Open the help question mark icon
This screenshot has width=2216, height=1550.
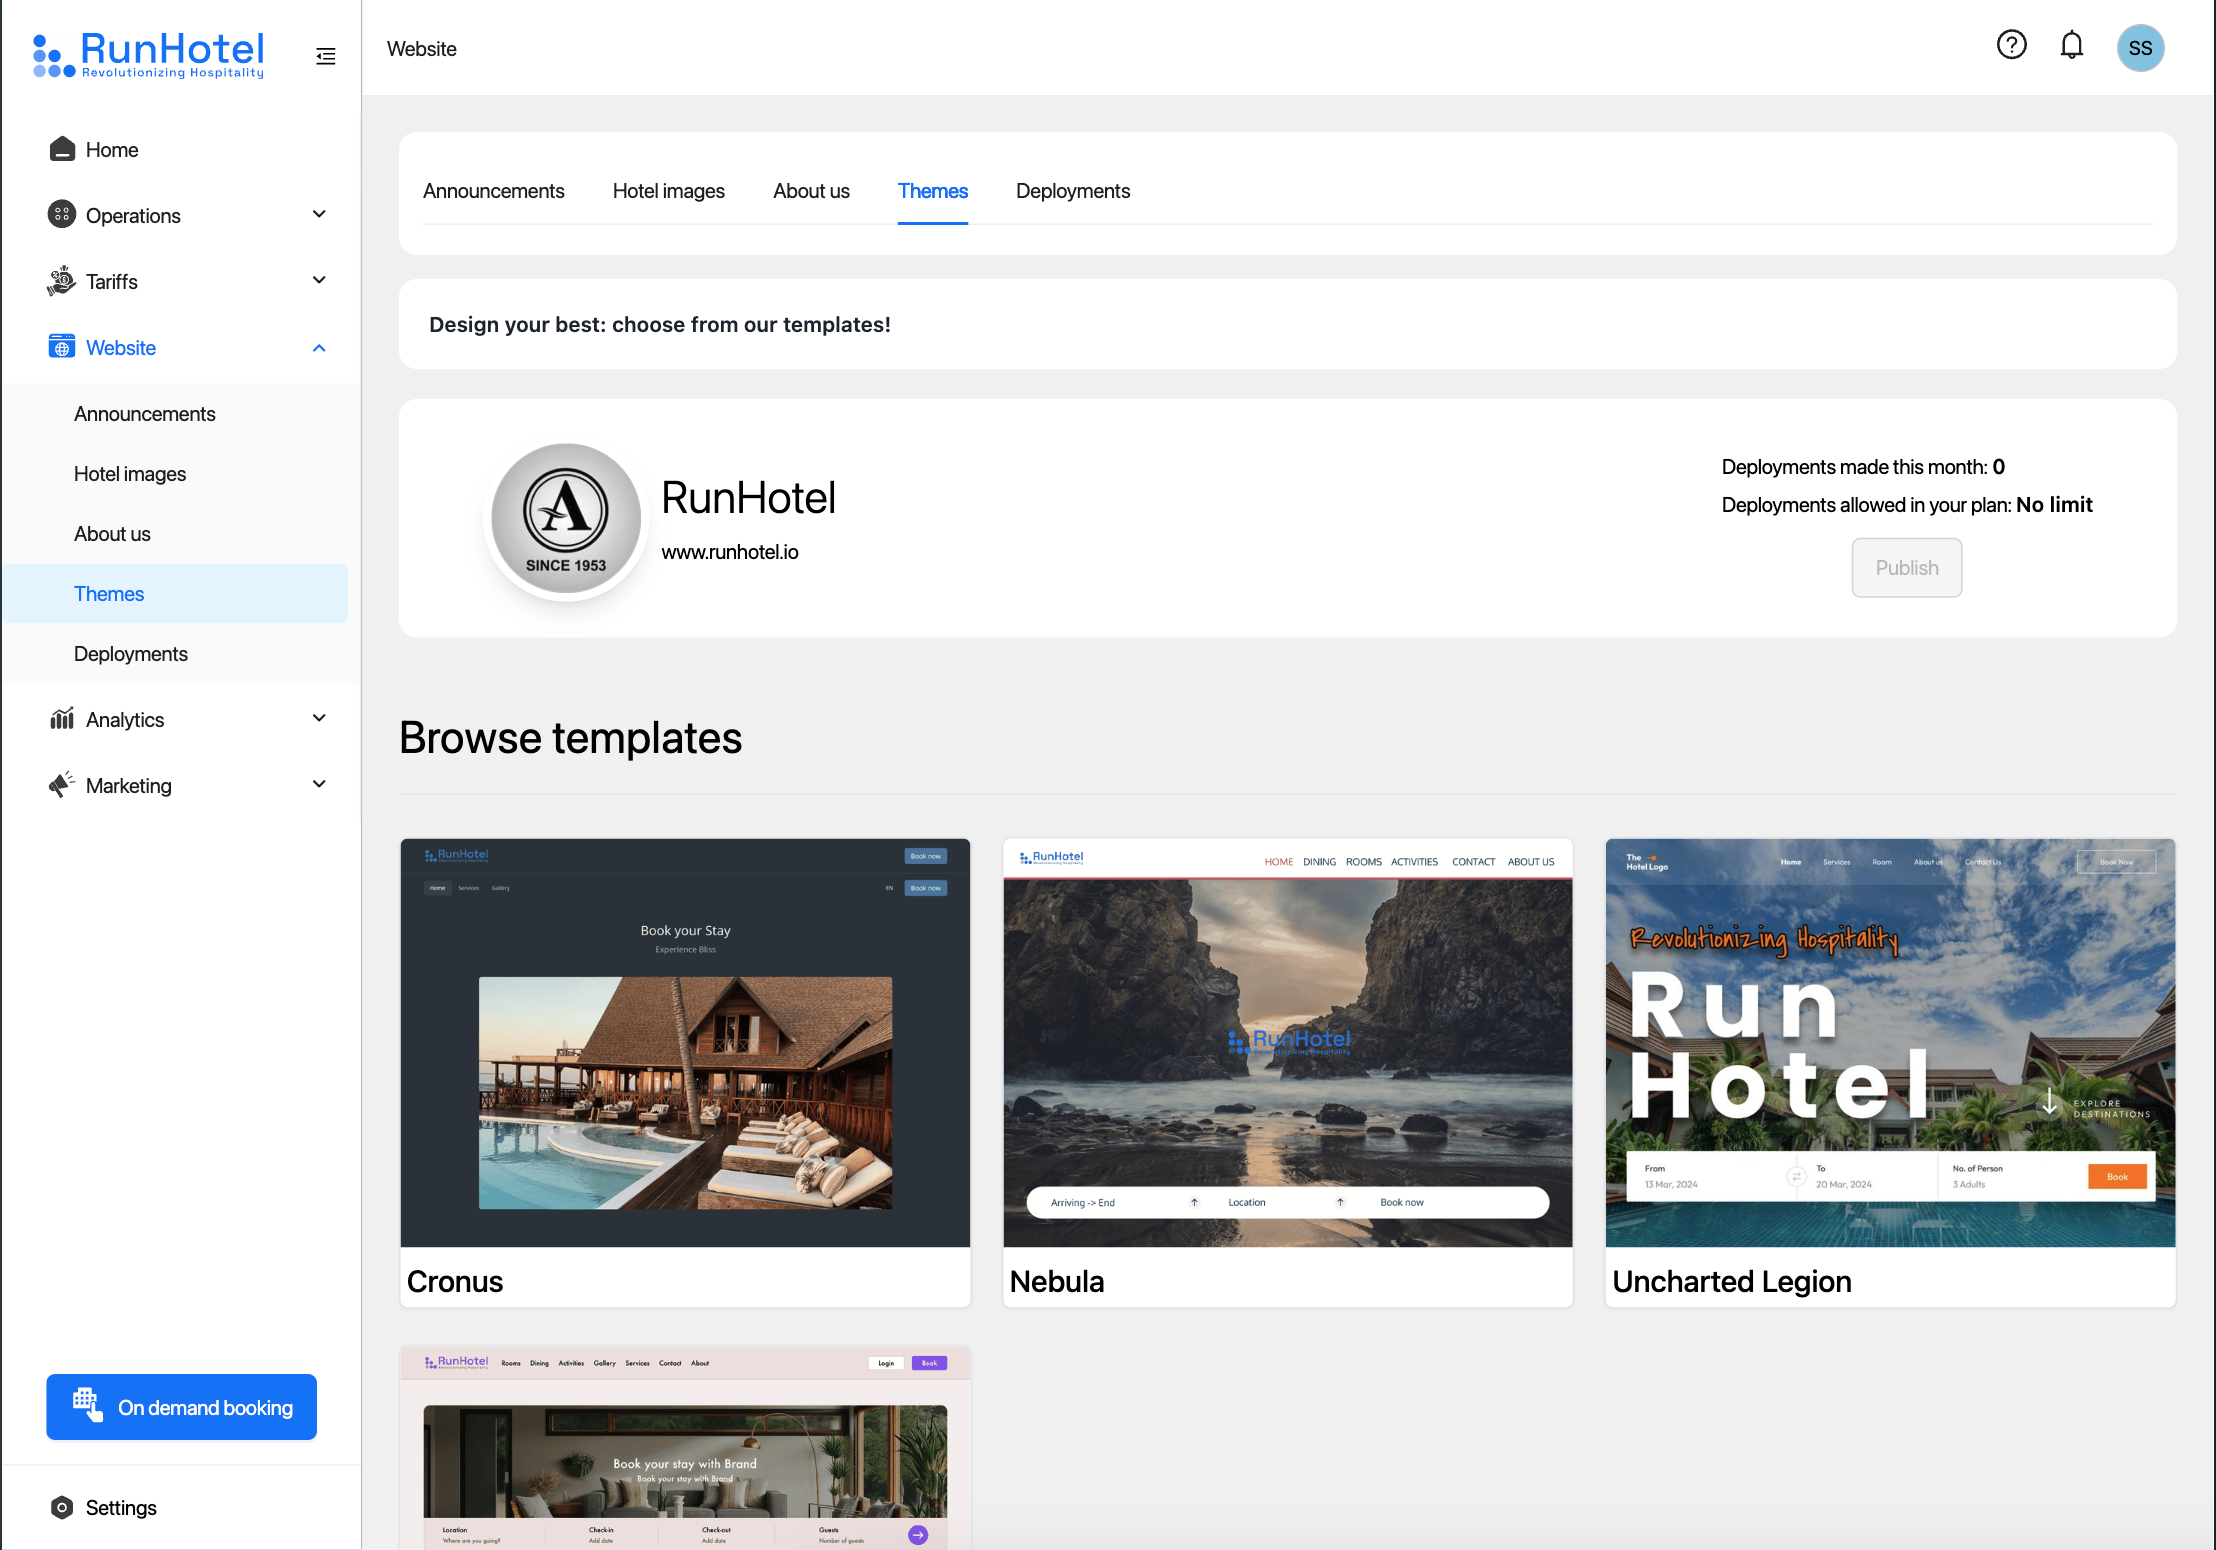[2011, 45]
